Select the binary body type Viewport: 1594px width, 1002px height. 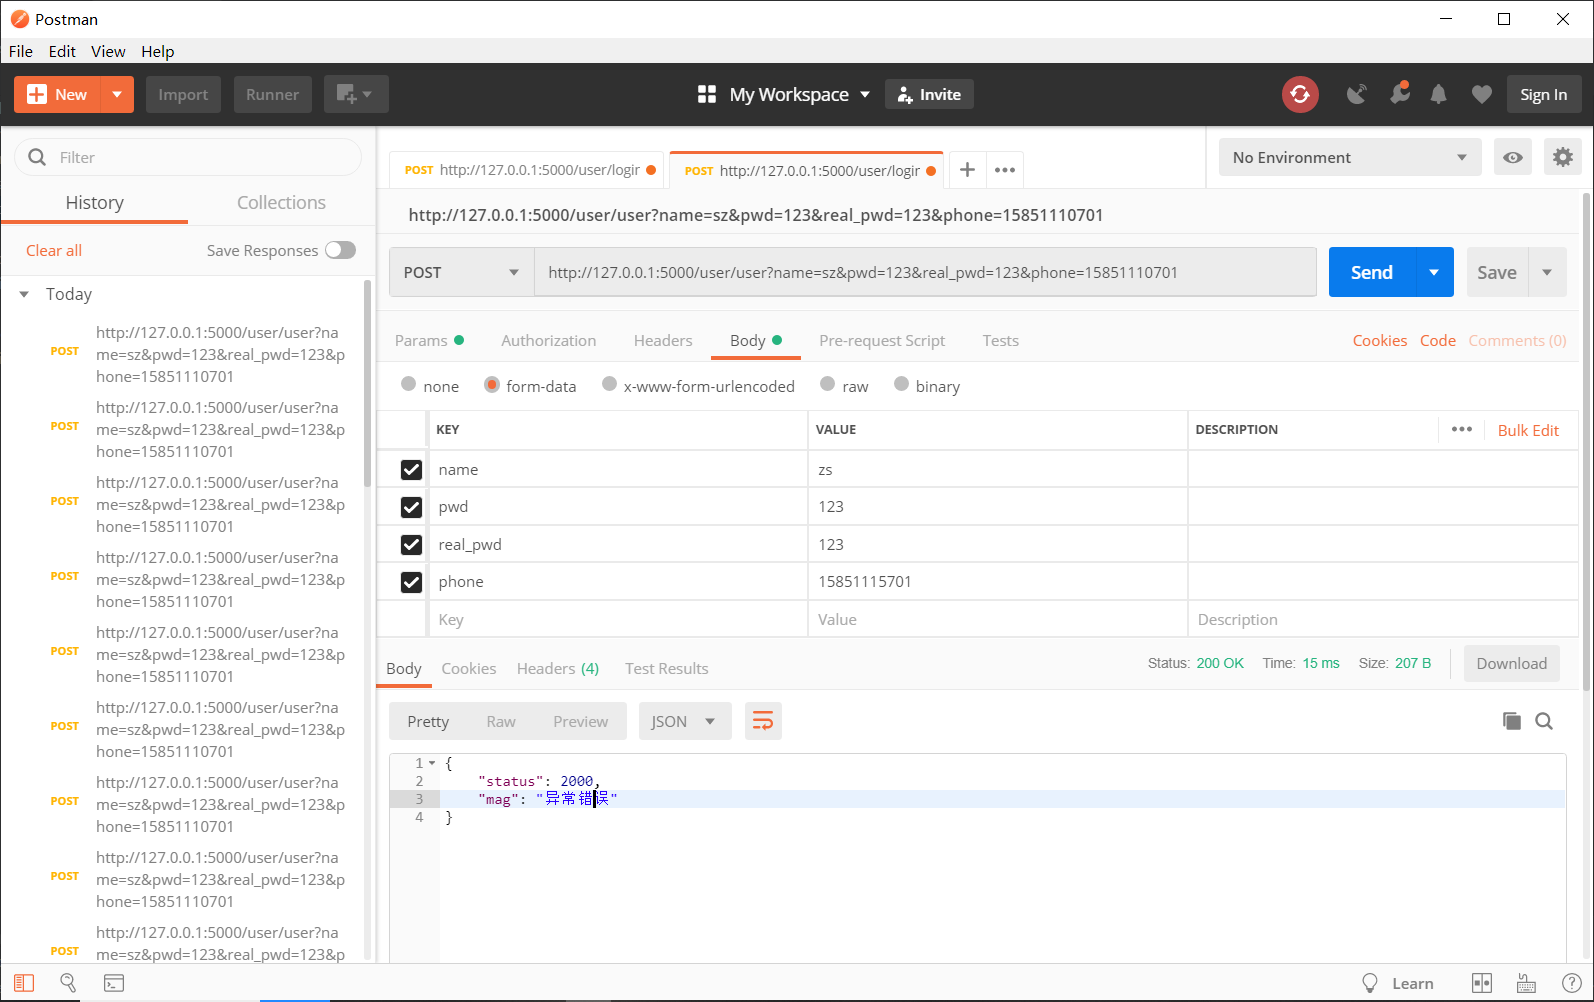(901, 384)
